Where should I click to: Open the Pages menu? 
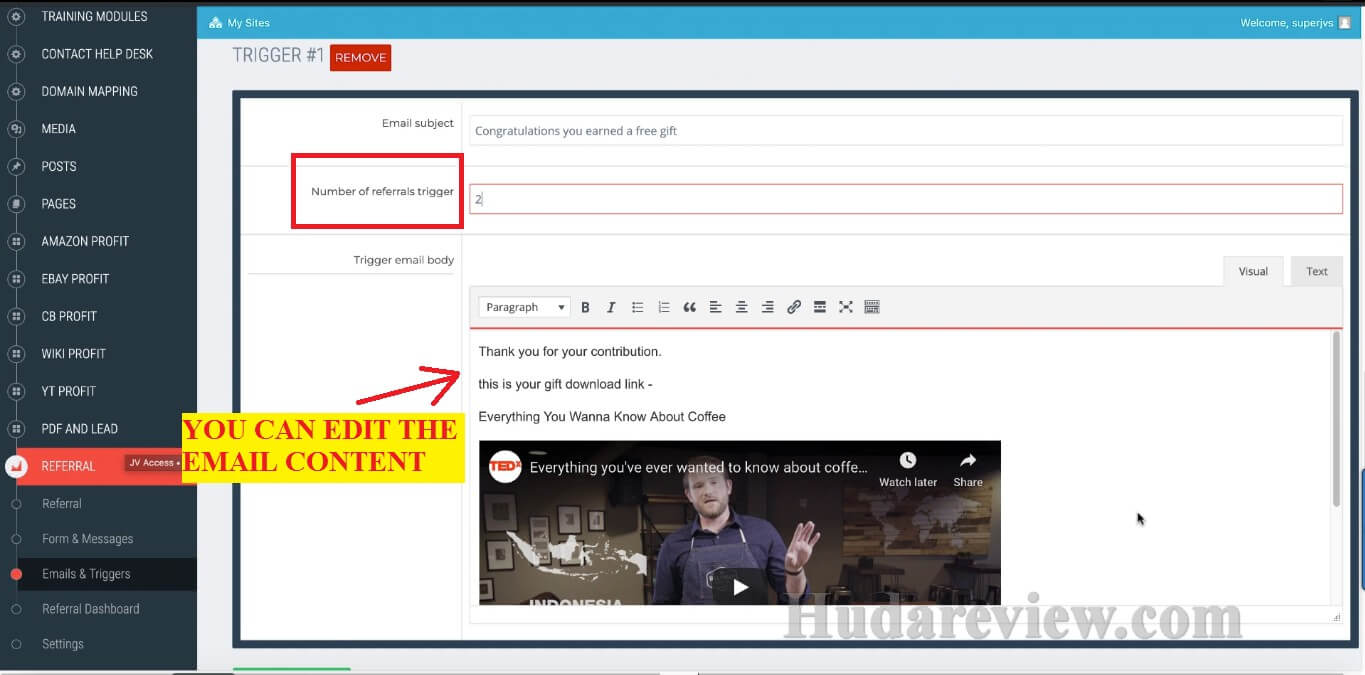pos(59,204)
